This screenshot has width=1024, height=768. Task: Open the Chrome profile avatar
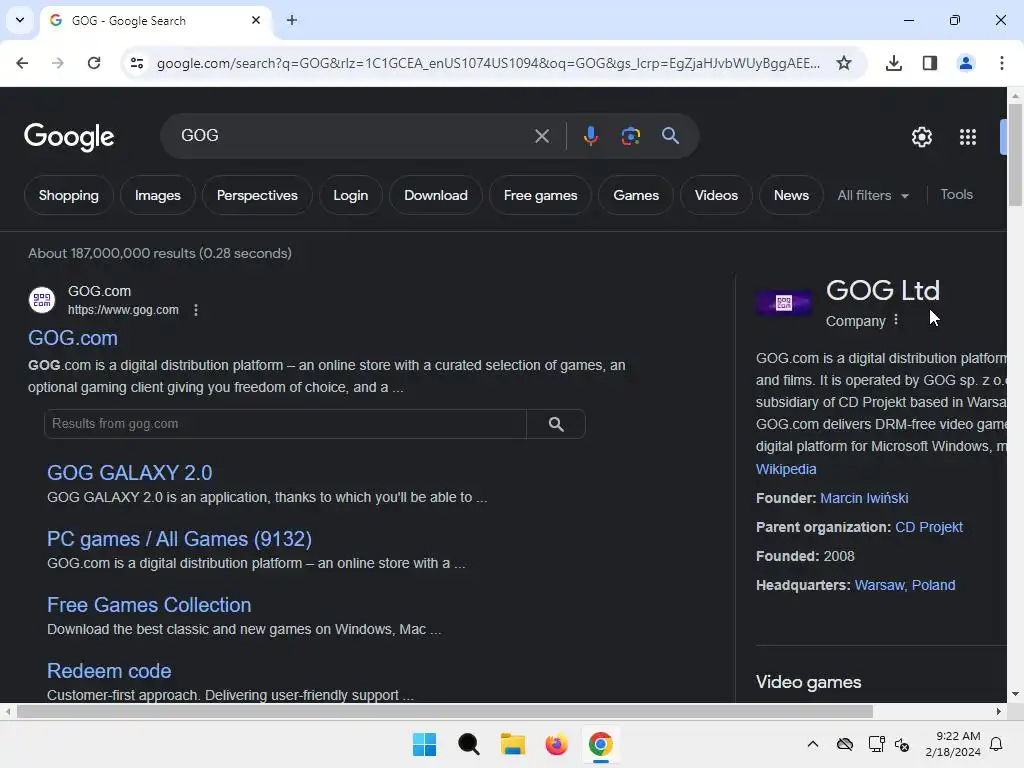966,63
